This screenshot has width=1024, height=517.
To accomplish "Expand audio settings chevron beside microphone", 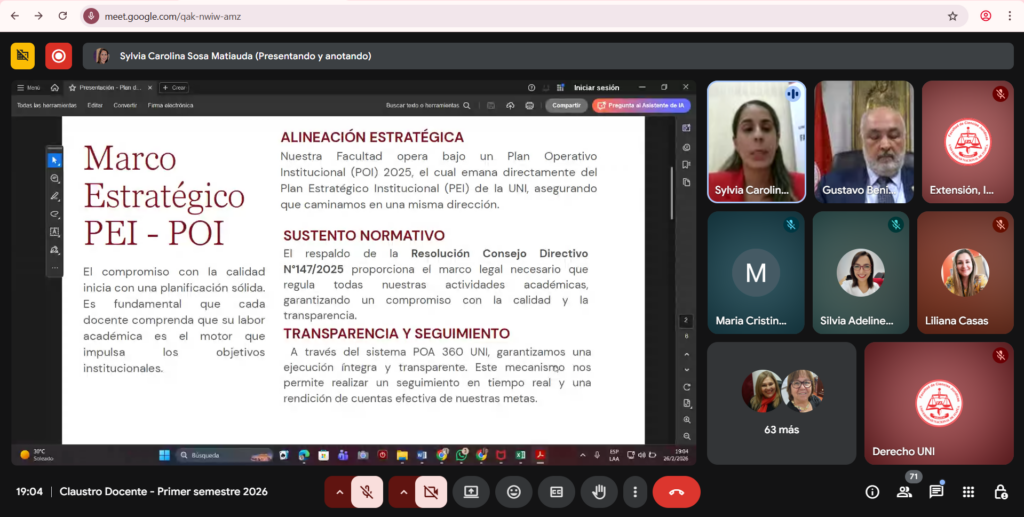I will click(x=339, y=492).
